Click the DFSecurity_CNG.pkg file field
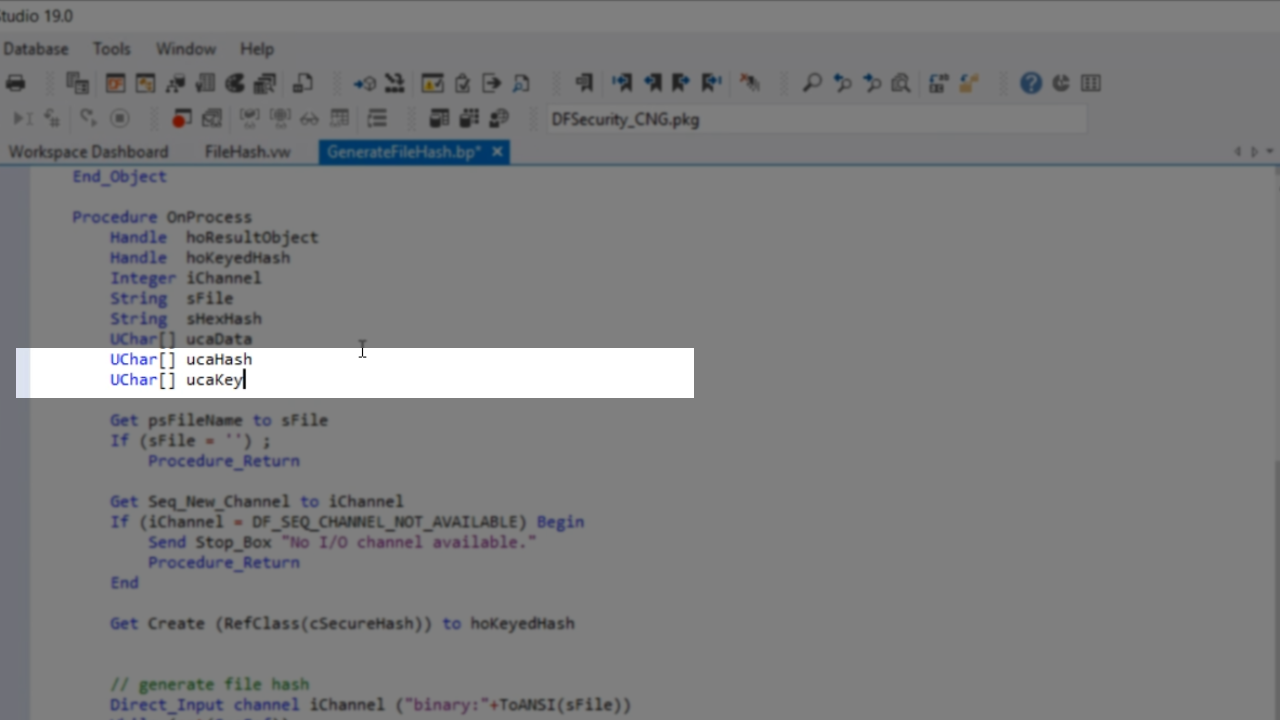Viewport: 1280px width, 720px height. pos(815,119)
